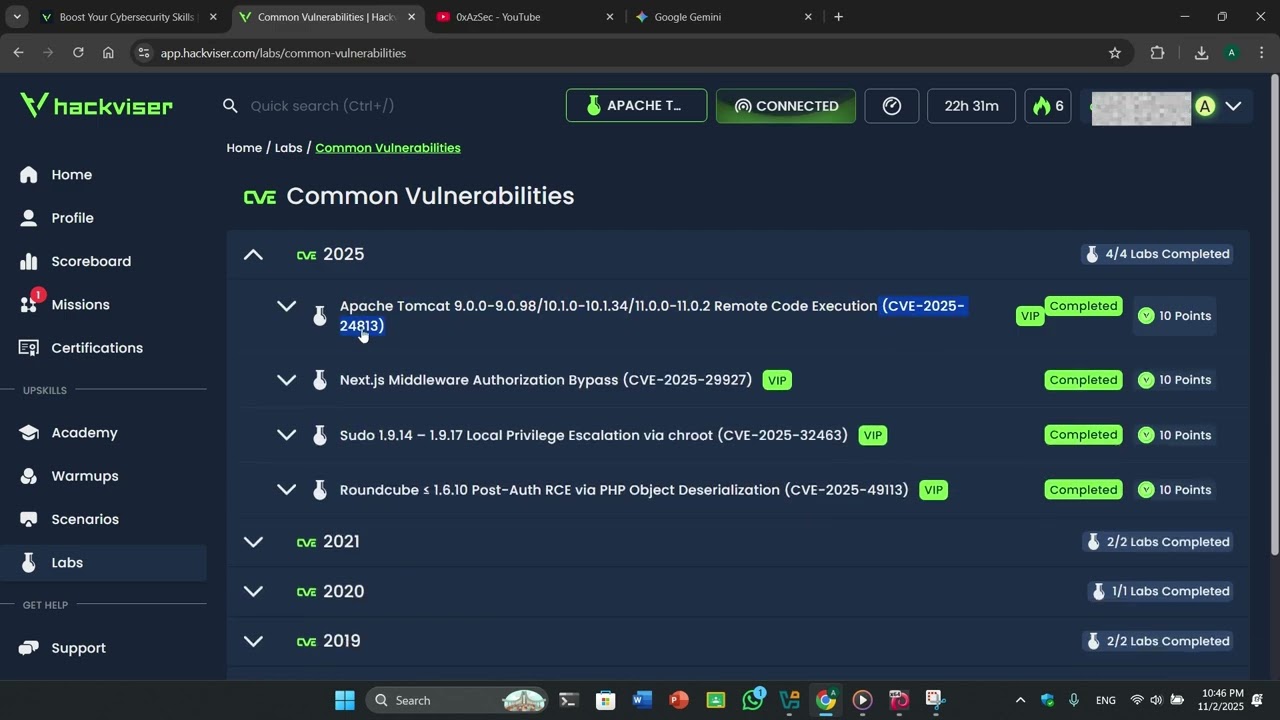Image resolution: width=1280 pixels, height=720 pixels.
Task: Open a new browser tab
Action: click(x=838, y=17)
